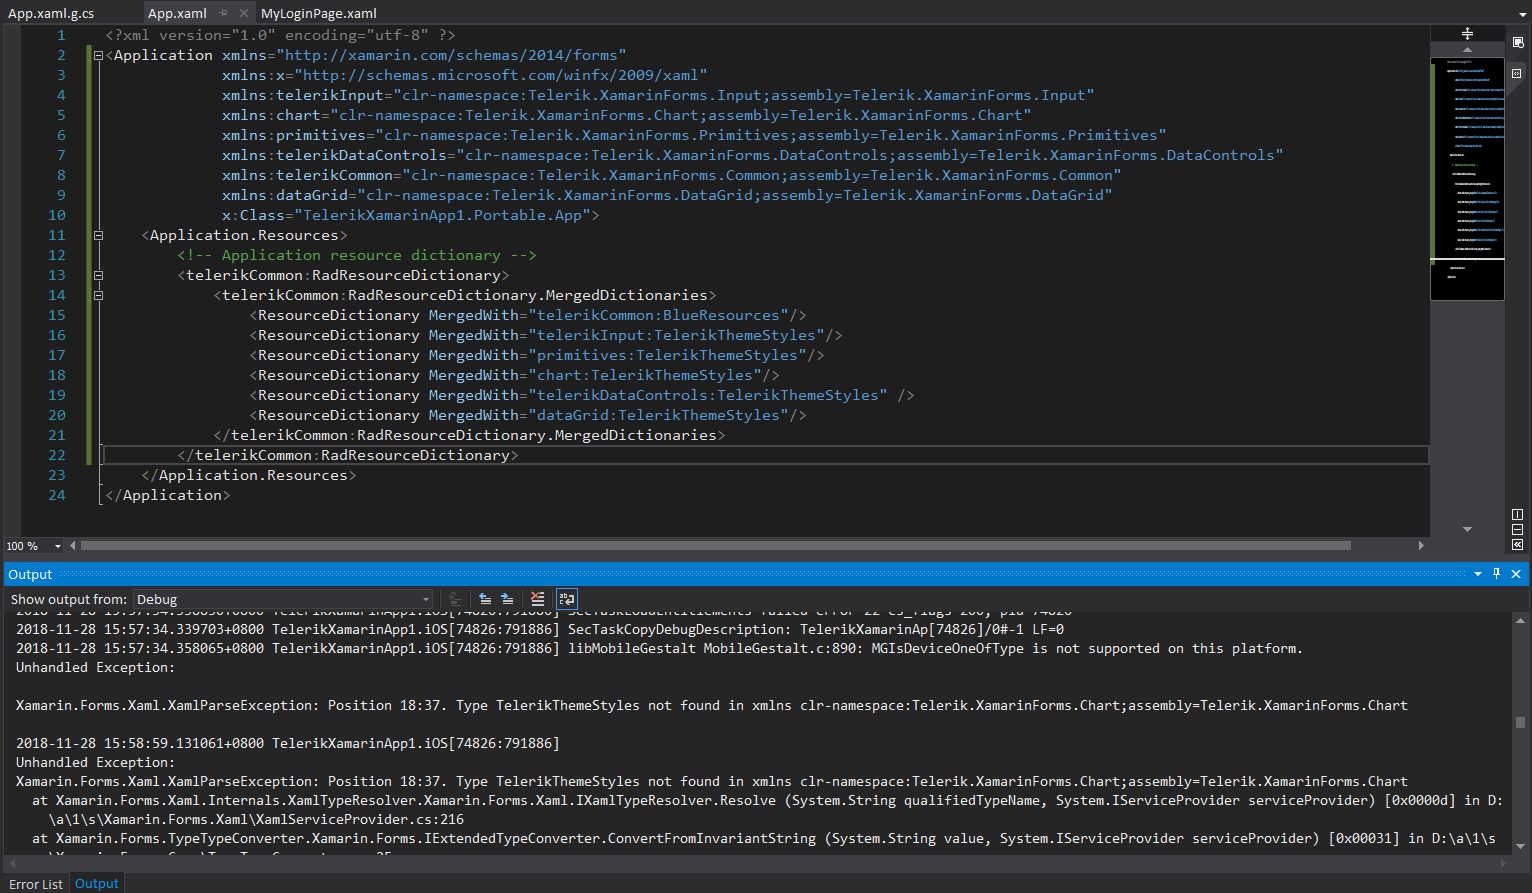The image size is (1532, 893).
Task: Toggle auto-hide pin for Output window
Action: (x=1497, y=574)
